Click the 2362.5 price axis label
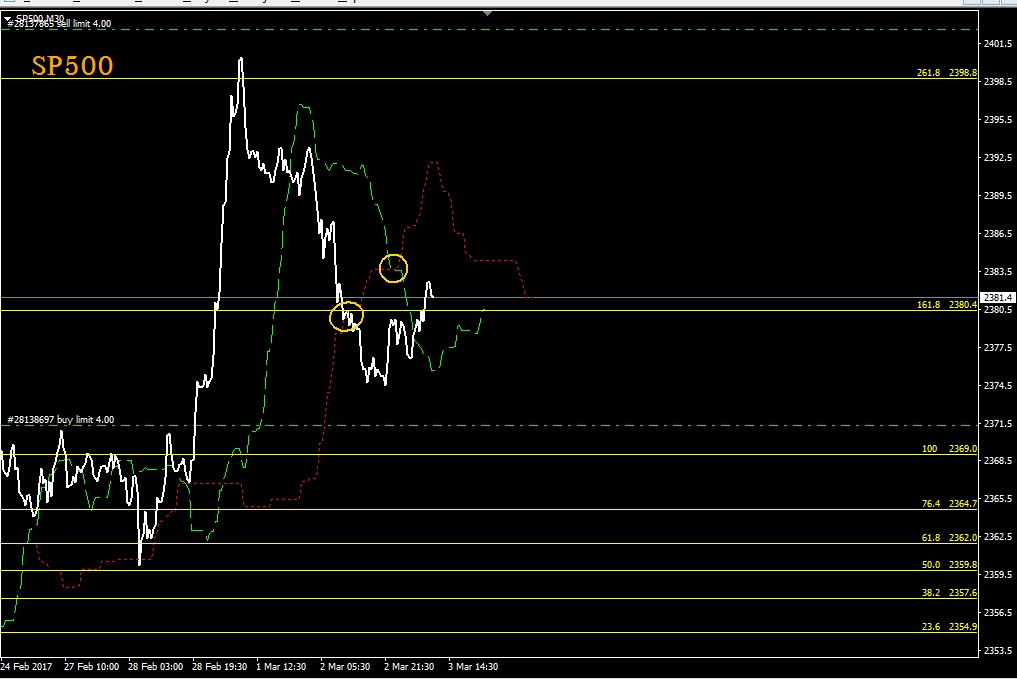Screen dimensions: 1017x679 [x=998, y=537]
